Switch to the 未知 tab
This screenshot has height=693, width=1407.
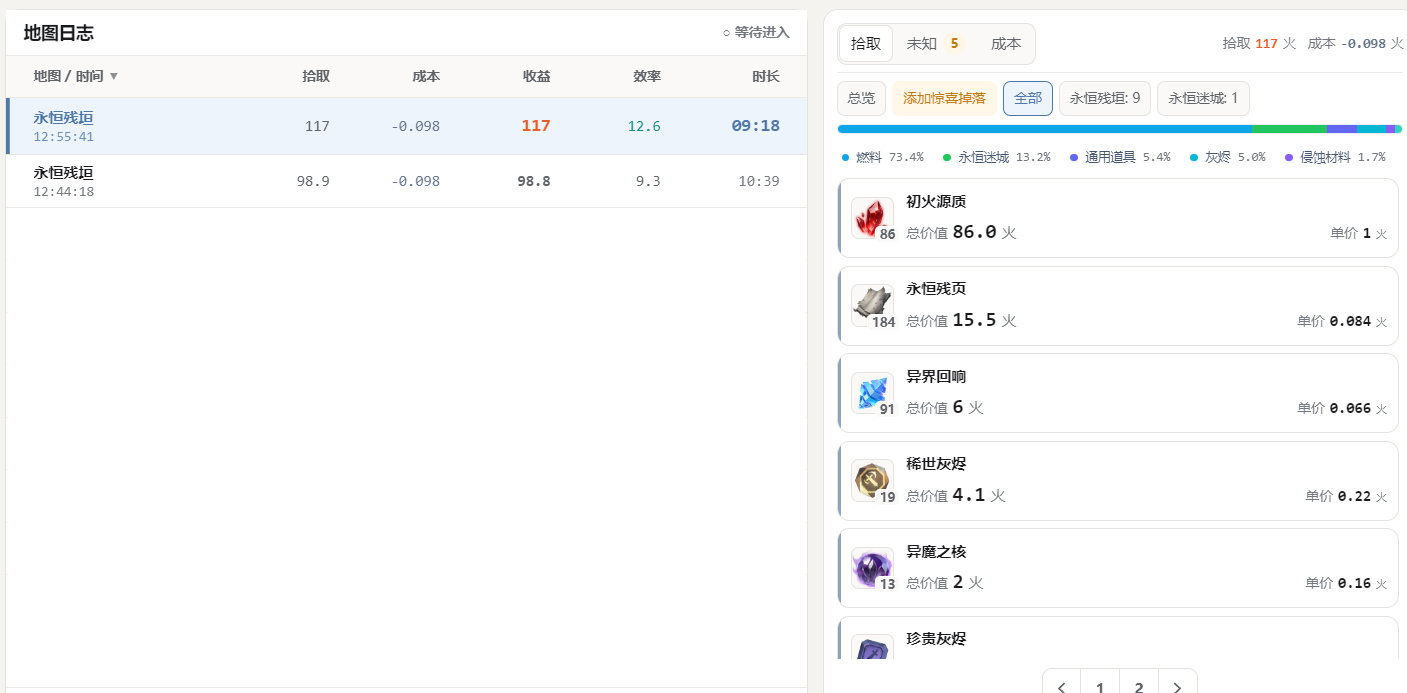tap(936, 44)
